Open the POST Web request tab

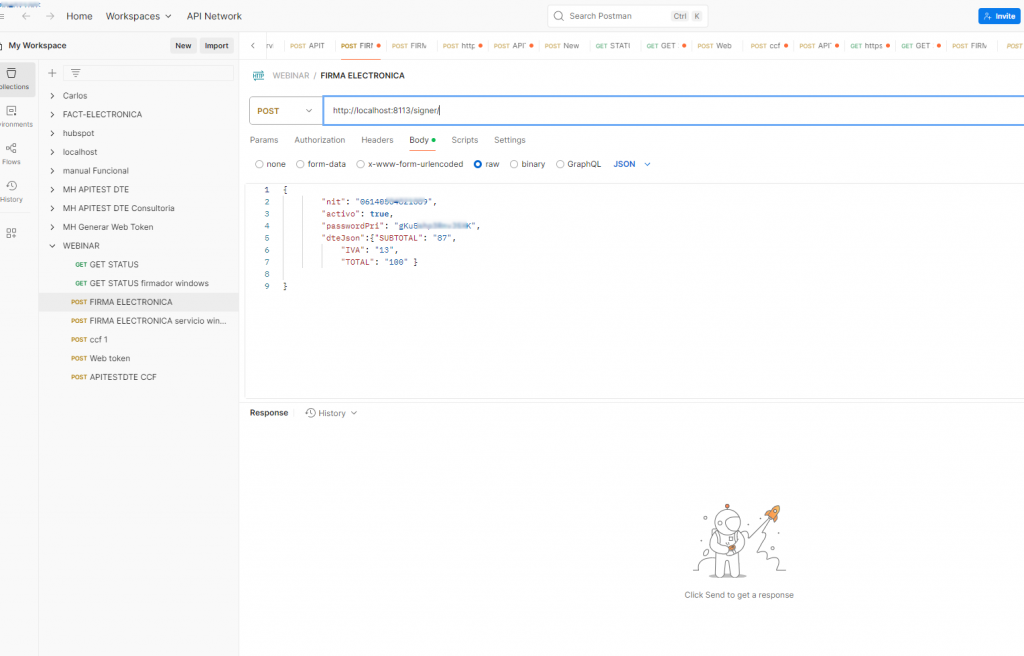714,46
